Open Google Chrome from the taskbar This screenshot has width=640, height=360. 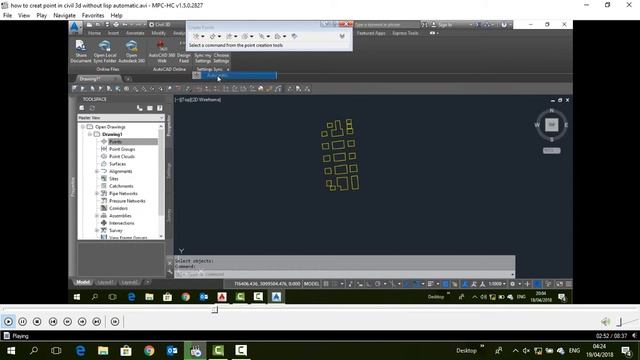[149, 351]
